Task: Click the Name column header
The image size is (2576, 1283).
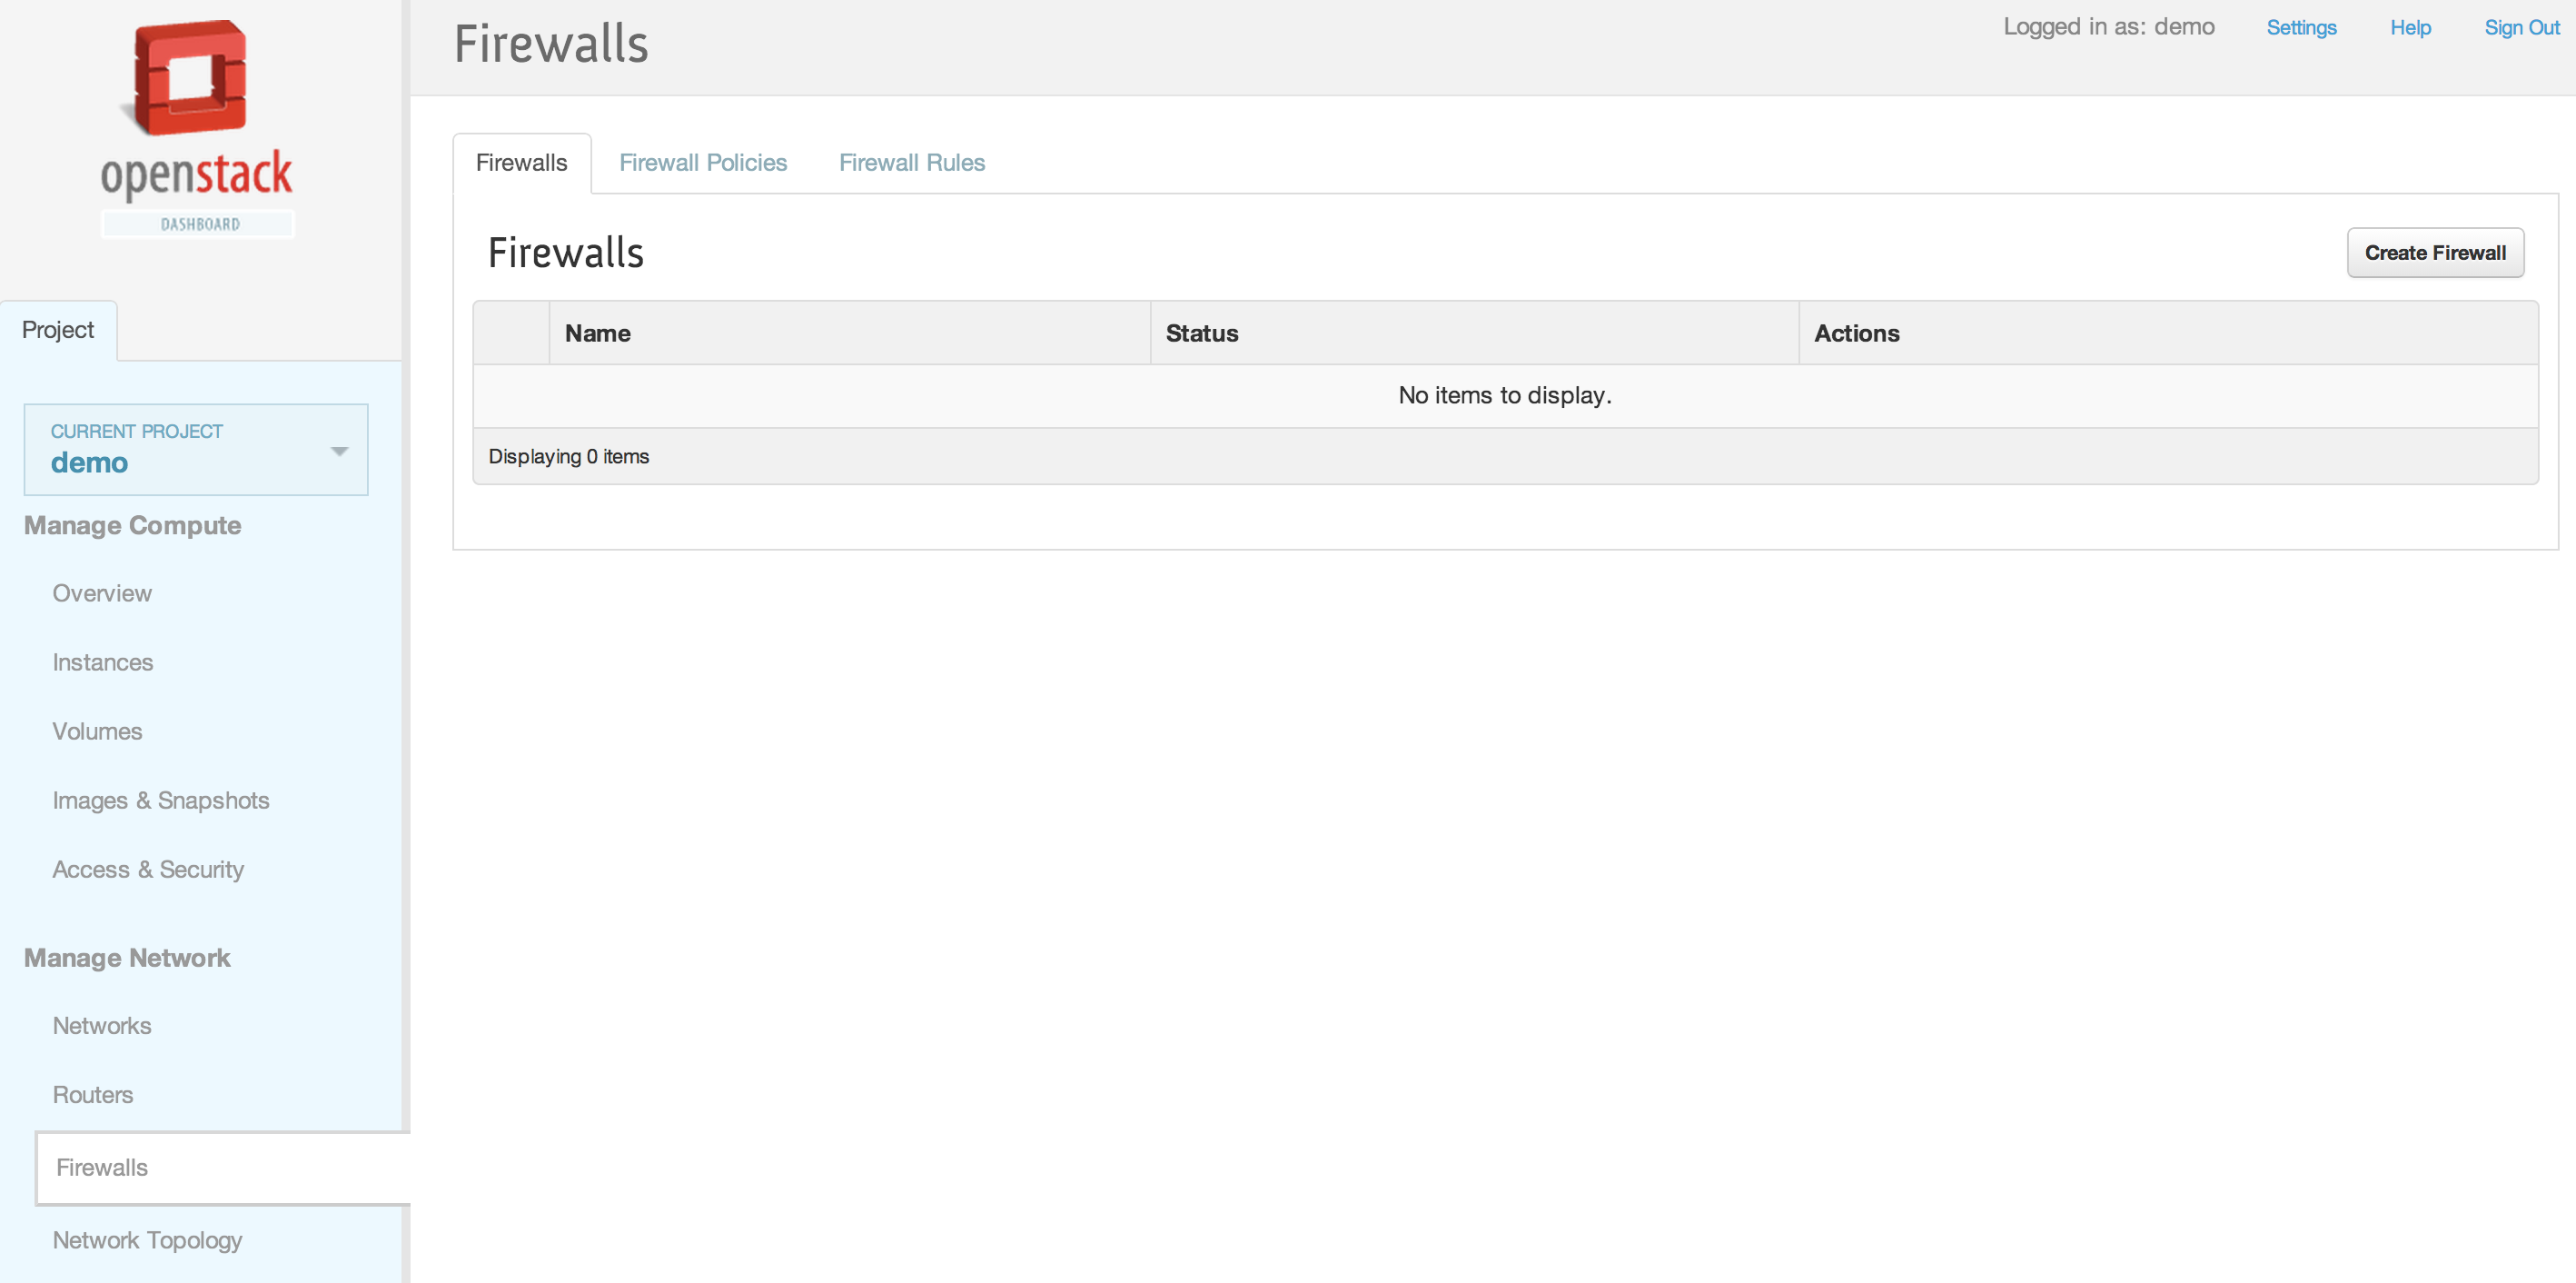Action: [597, 333]
